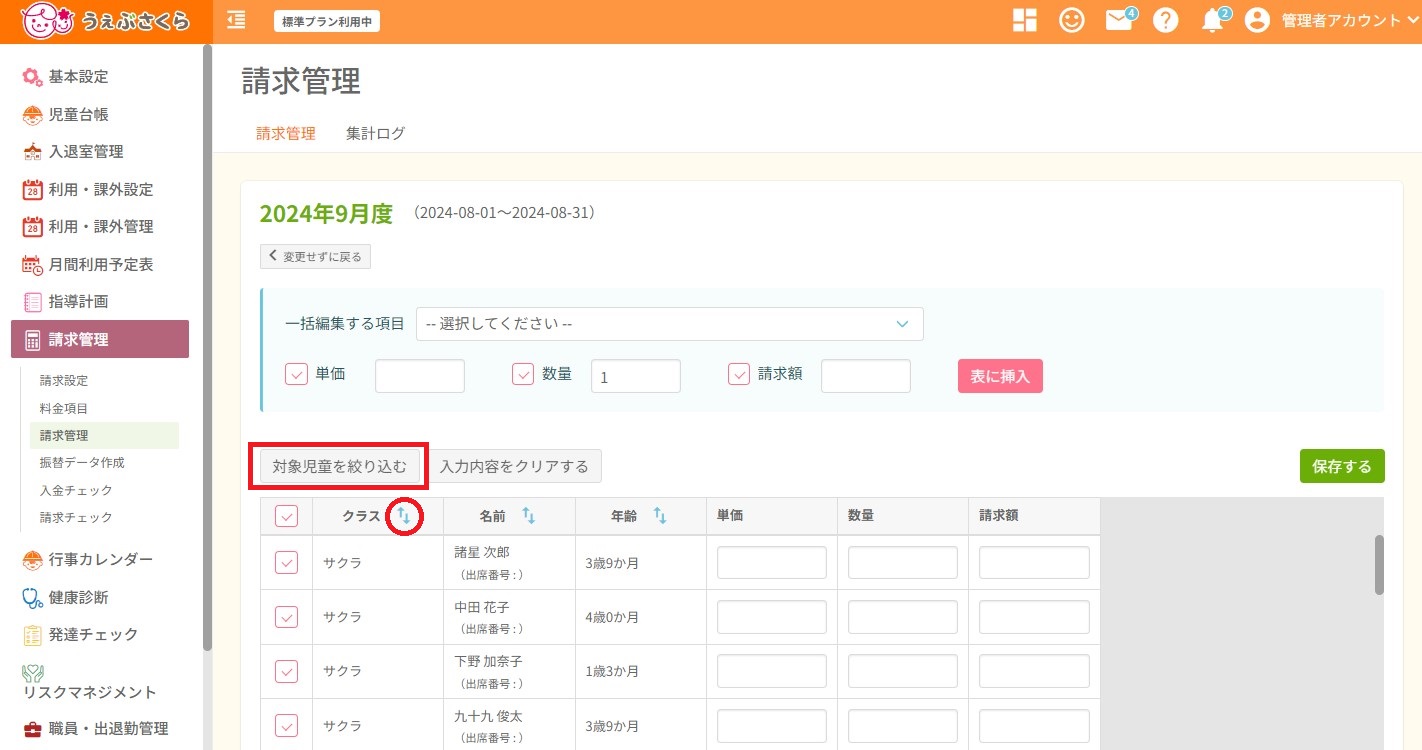The height and width of the screenshot is (750, 1422).
Task: Click the smiley face icon
Action: [1072, 20]
